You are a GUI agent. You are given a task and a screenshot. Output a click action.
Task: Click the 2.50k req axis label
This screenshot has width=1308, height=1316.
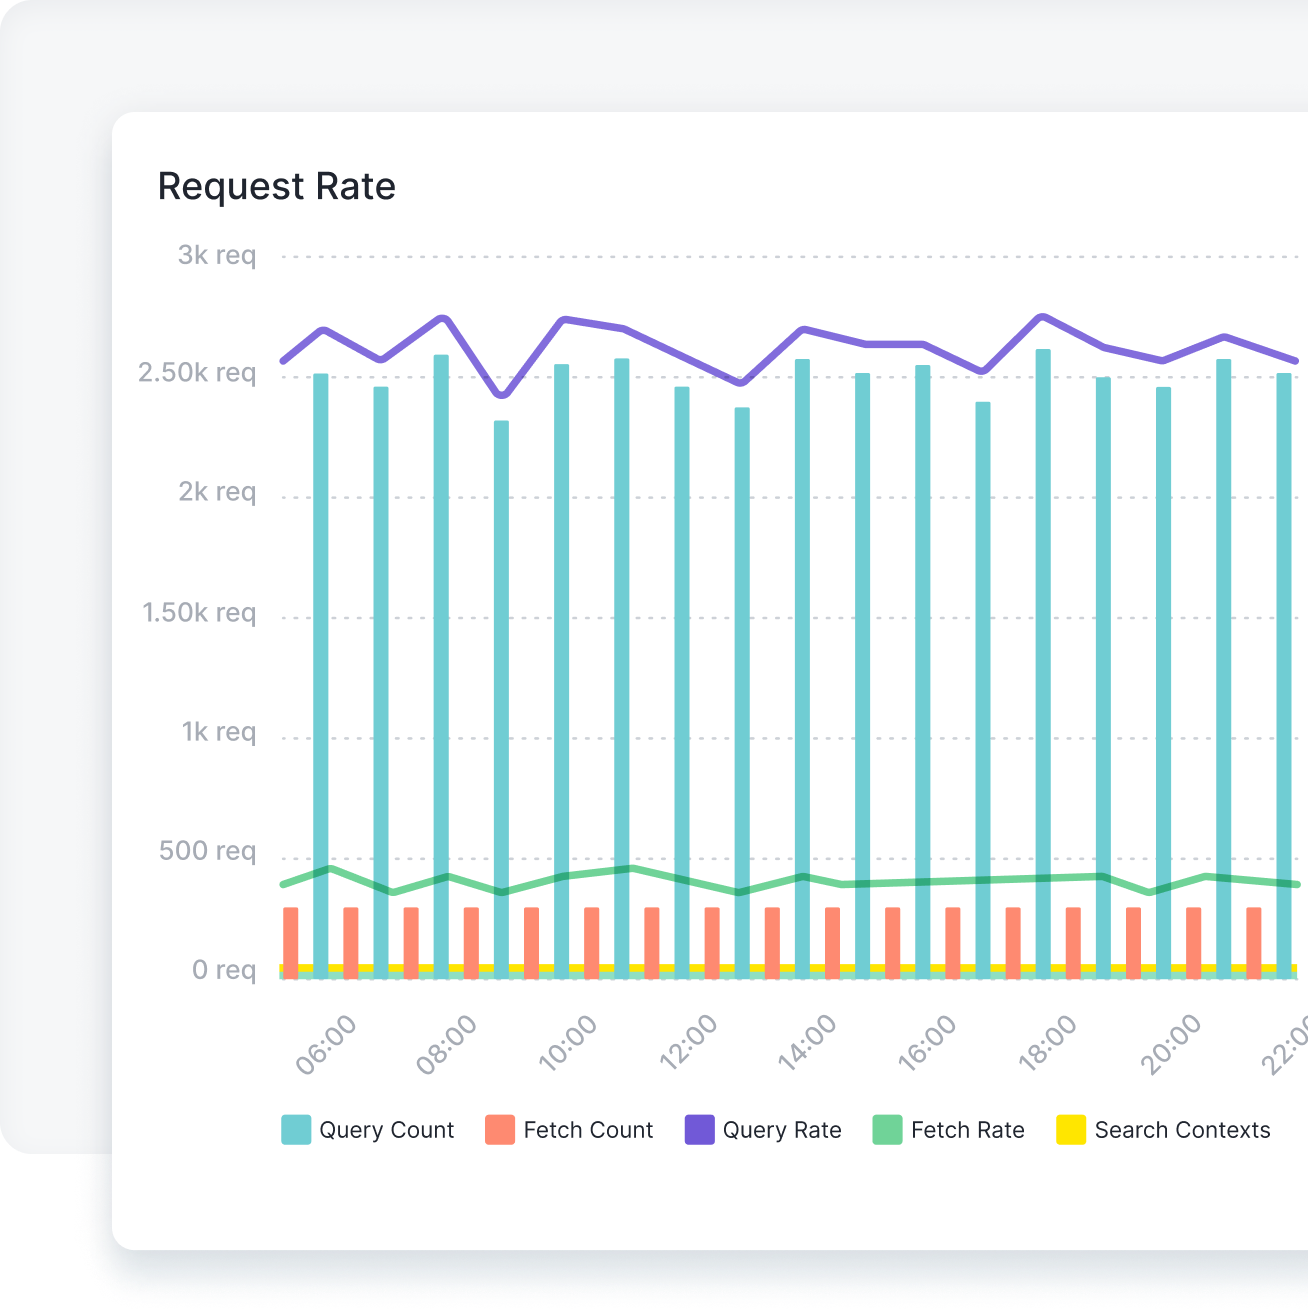coord(197,374)
